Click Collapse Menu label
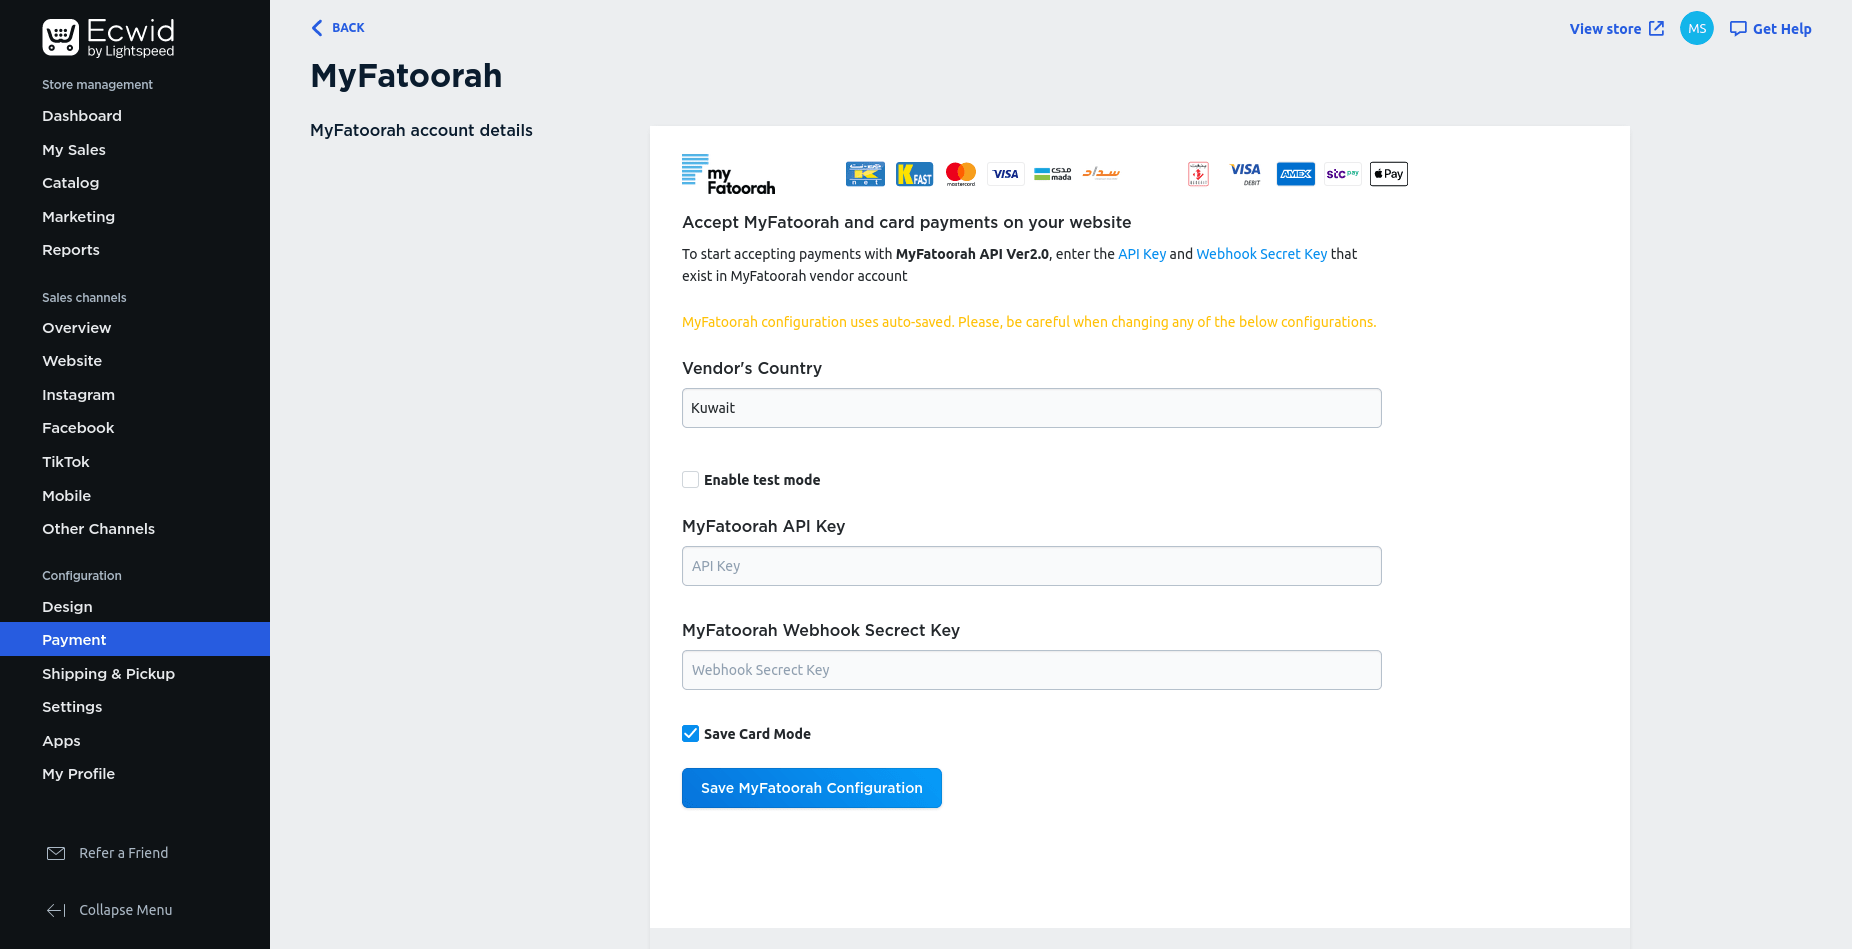 point(126,910)
